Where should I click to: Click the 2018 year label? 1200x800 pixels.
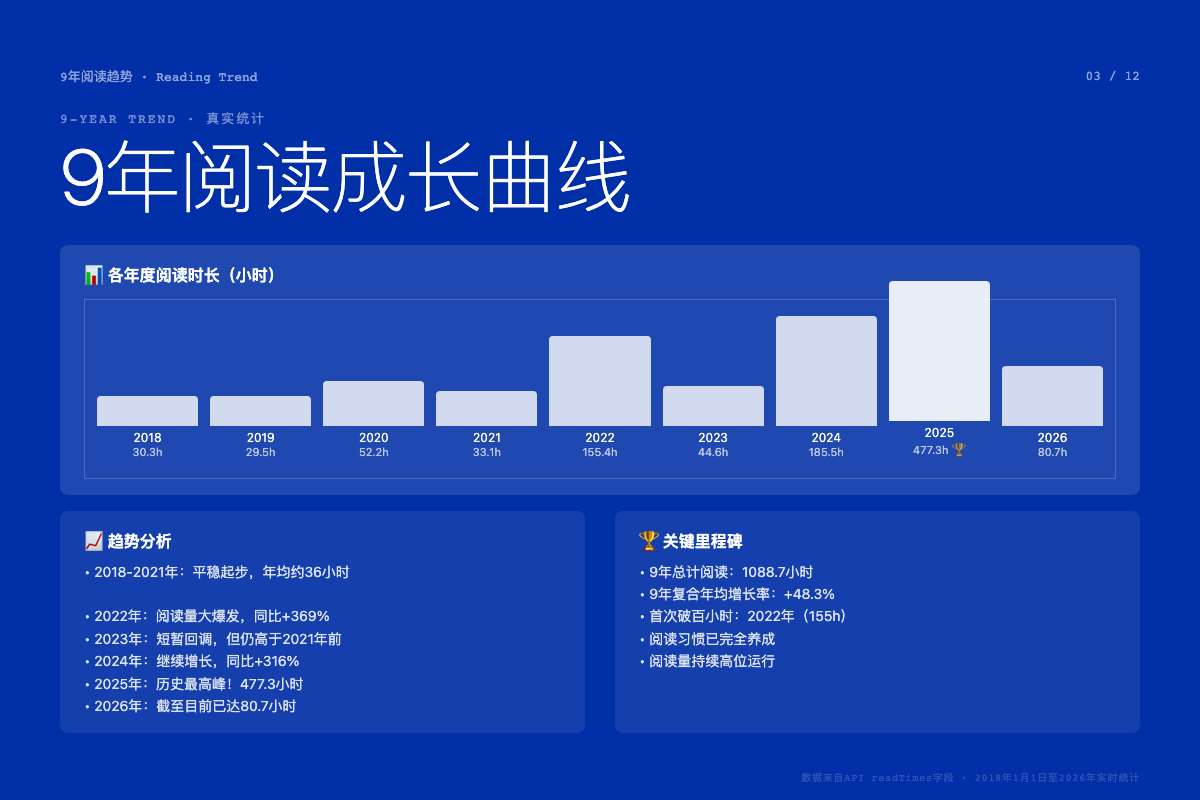click(147, 438)
